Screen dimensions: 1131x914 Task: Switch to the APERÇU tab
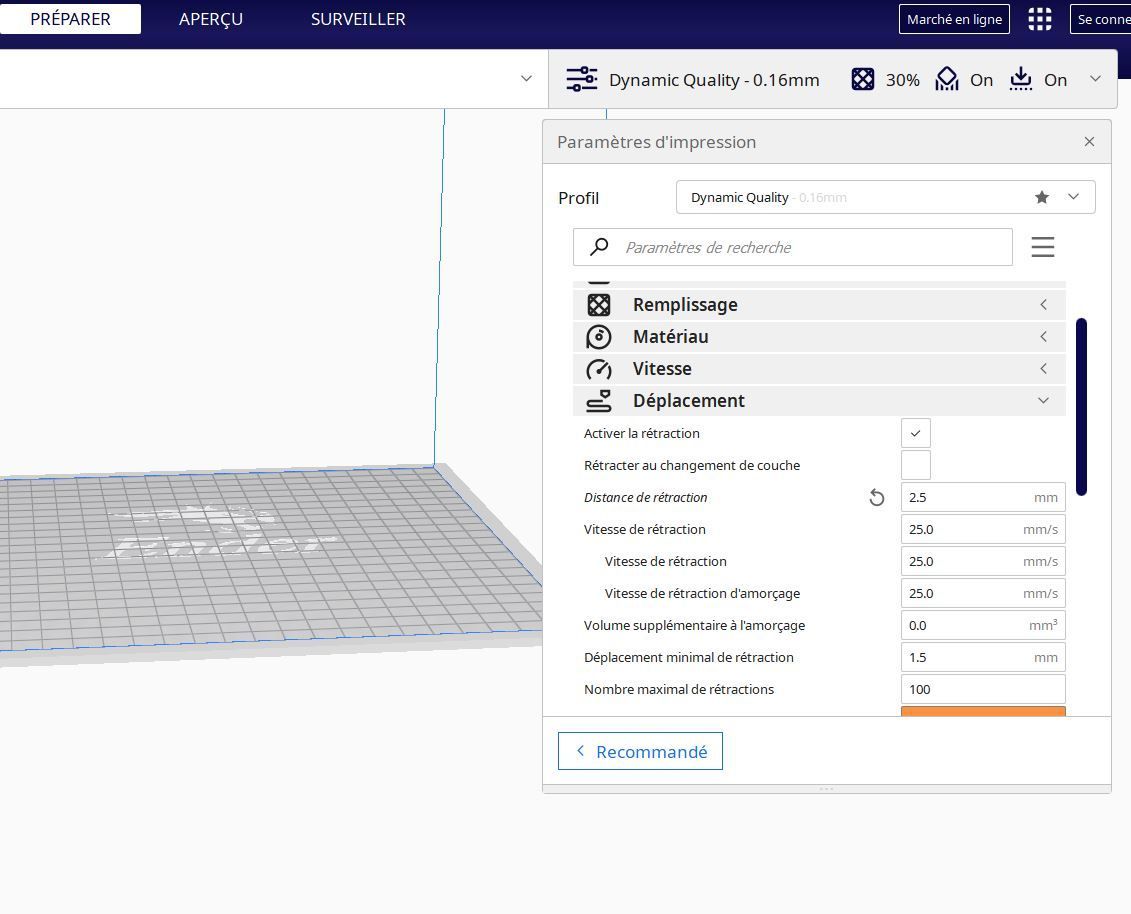click(211, 19)
